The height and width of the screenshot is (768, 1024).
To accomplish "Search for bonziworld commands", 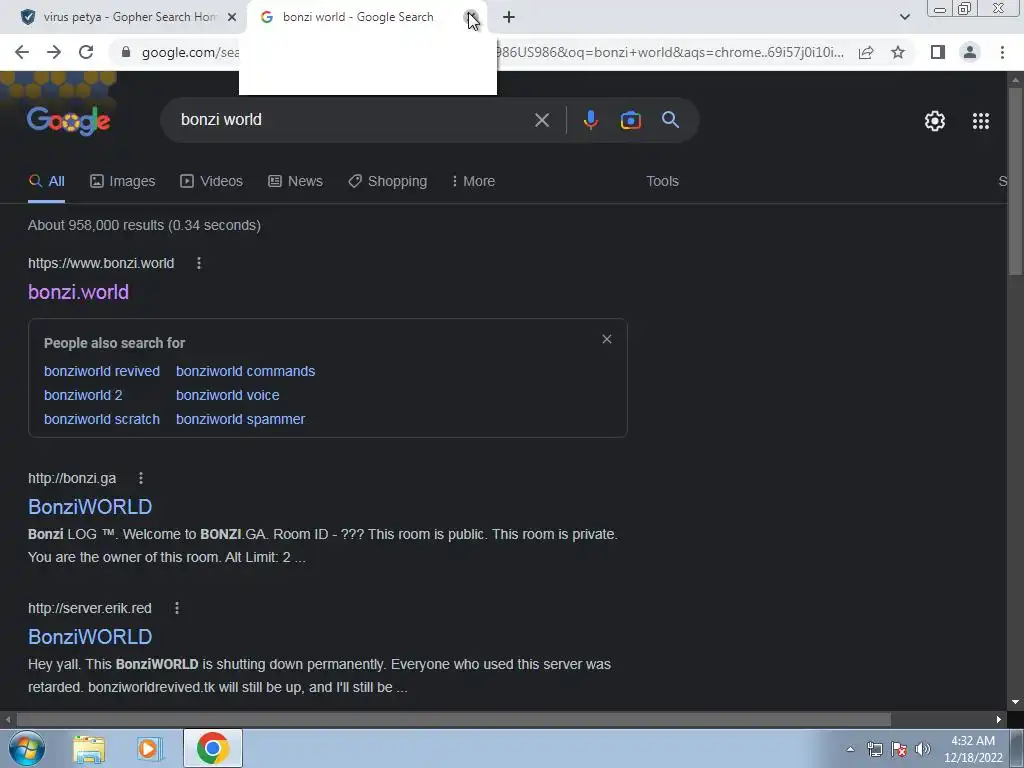I will [246, 371].
